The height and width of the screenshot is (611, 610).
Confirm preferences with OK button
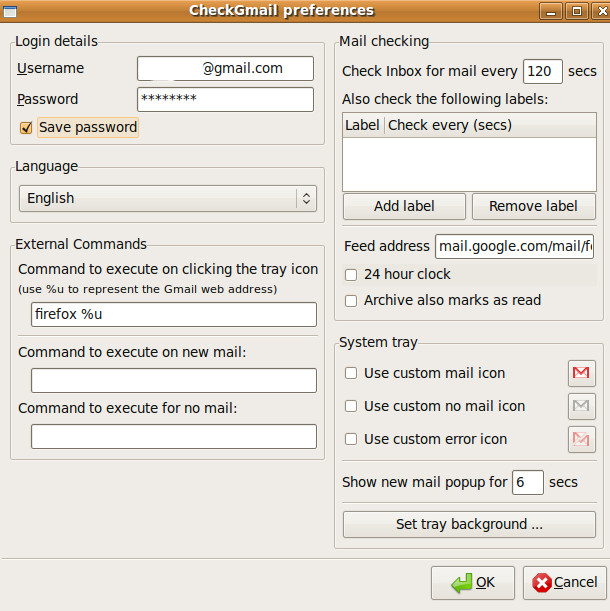pyautogui.click(x=473, y=583)
